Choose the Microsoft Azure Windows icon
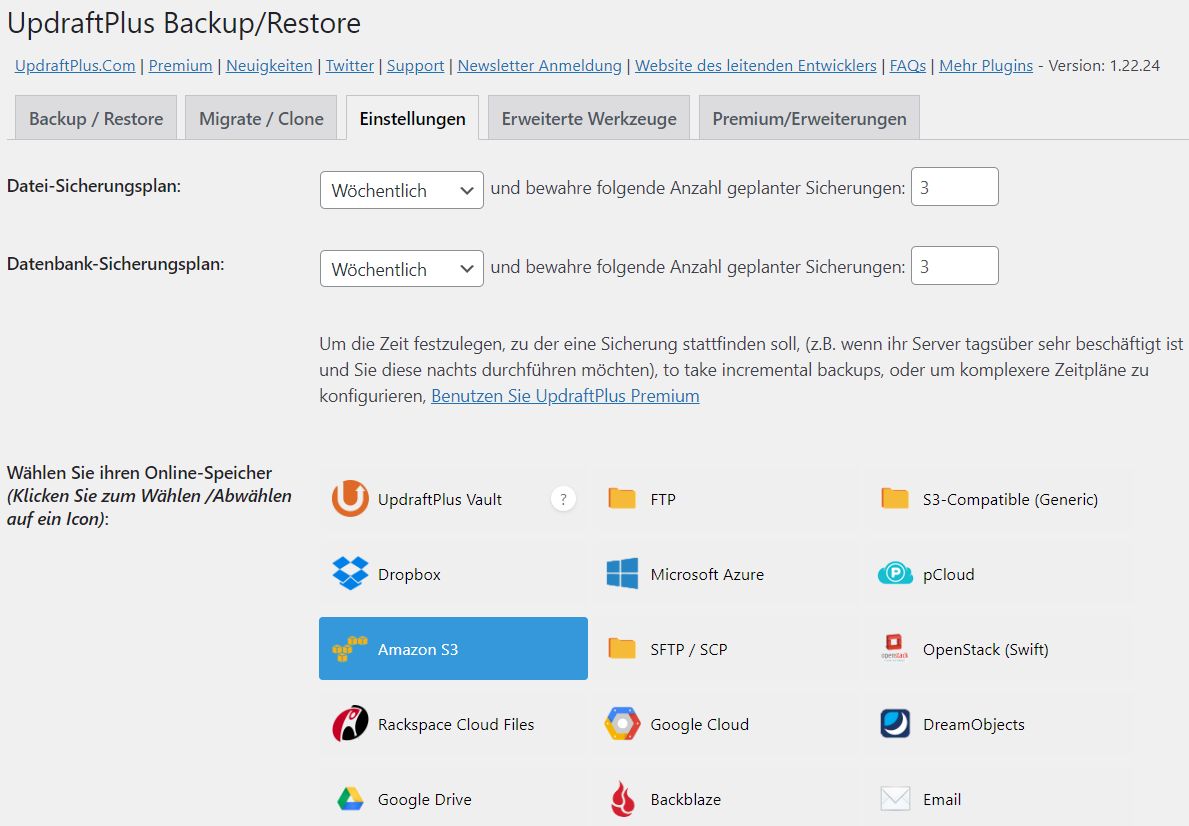This screenshot has width=1189, height=826. [622, 573]
